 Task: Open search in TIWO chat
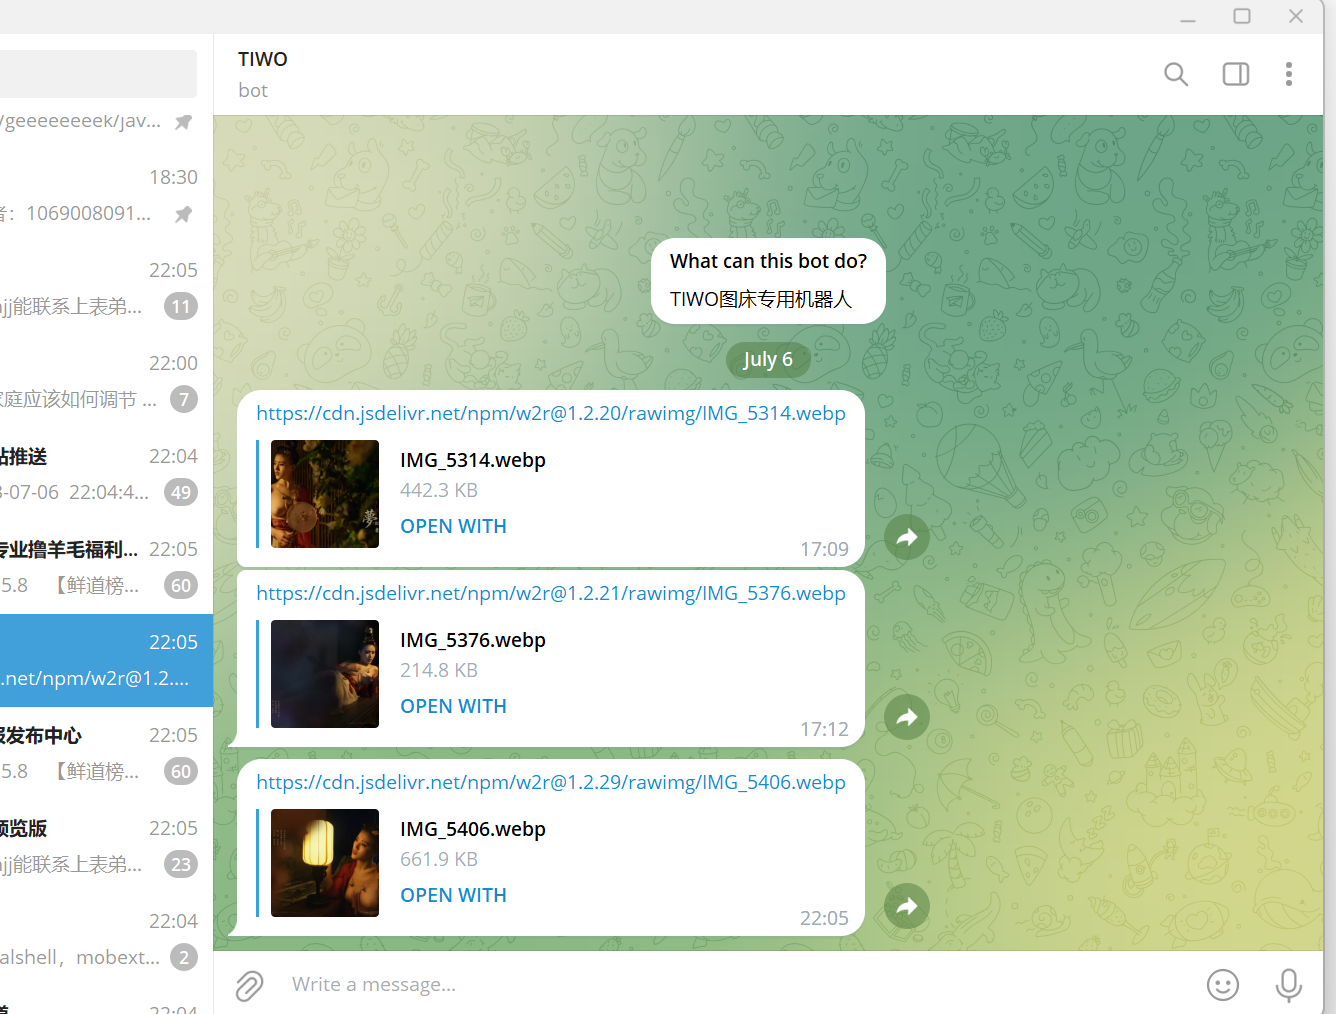click(x=1176, y=74)
